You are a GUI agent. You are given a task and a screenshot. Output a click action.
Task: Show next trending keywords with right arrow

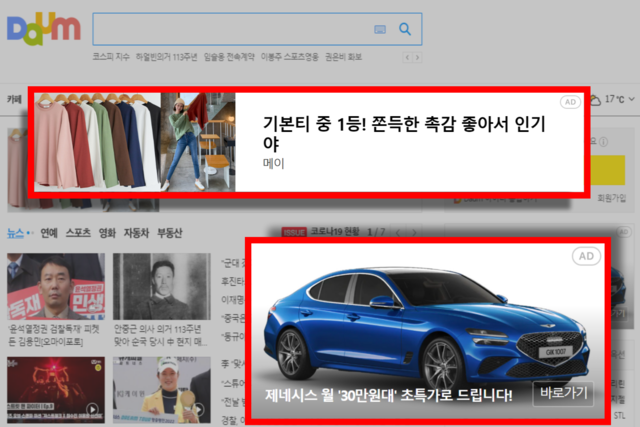[x=417, y=58]
